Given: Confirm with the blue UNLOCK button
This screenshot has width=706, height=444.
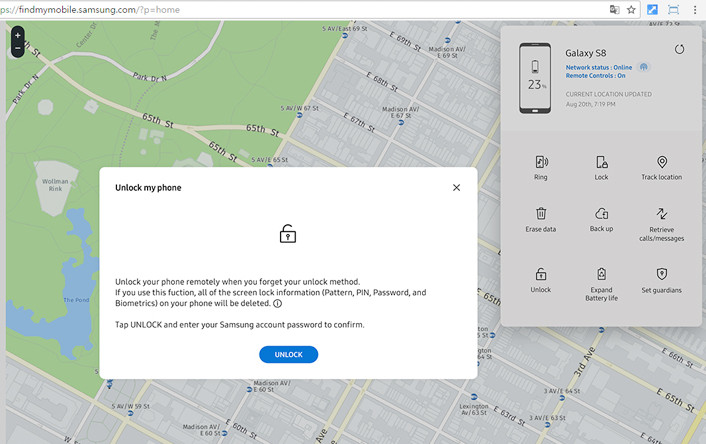Looking at the screenshot, I should (289, 354).
